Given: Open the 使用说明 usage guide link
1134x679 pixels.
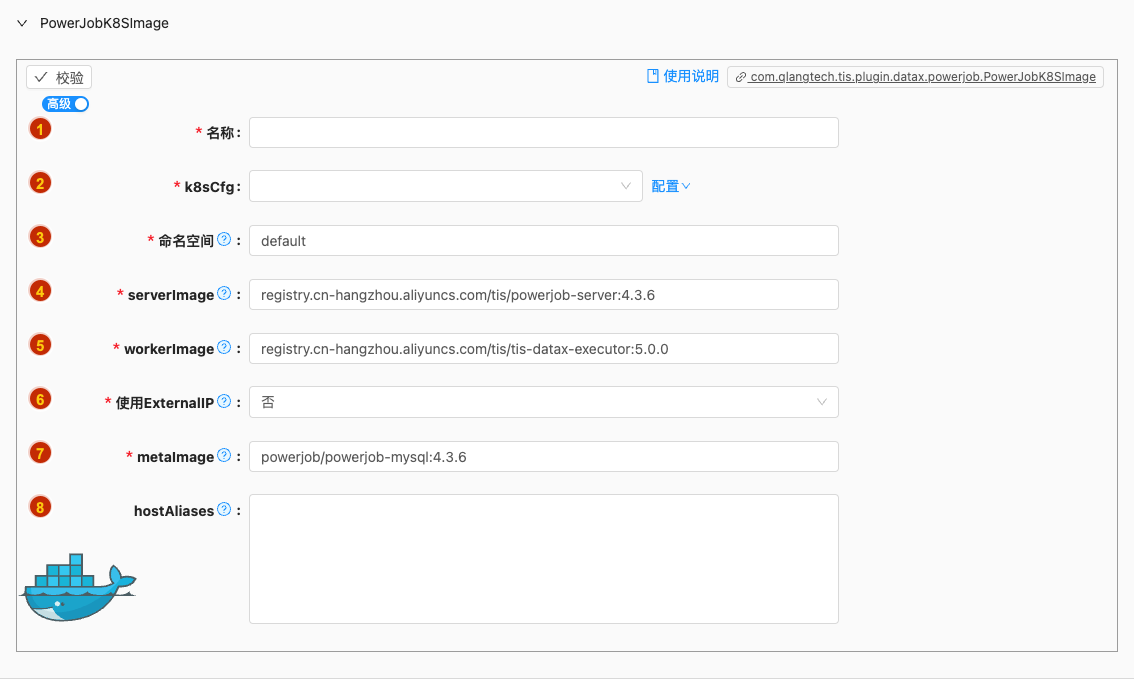Looking at the screenshot, I should 683,76.
